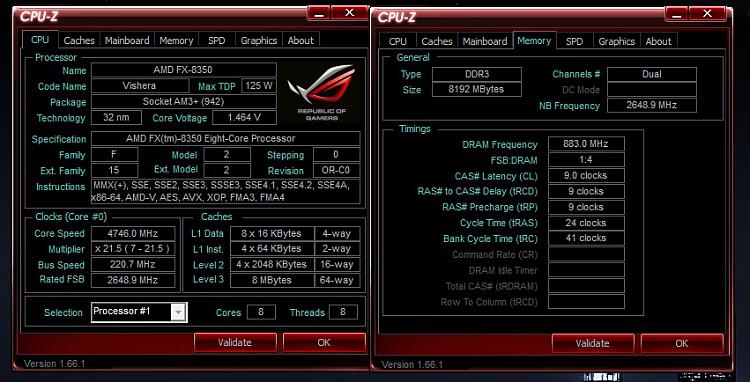Image resolution: width=750 pixels, height=382 pixels.
Task: Click OK in the left CPU-Z window
Action: coord(324,342)
